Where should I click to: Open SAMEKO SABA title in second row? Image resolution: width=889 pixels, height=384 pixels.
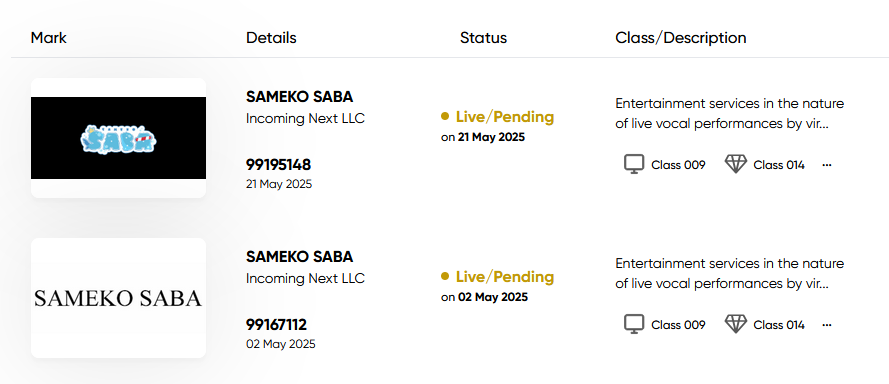(299, 257)
